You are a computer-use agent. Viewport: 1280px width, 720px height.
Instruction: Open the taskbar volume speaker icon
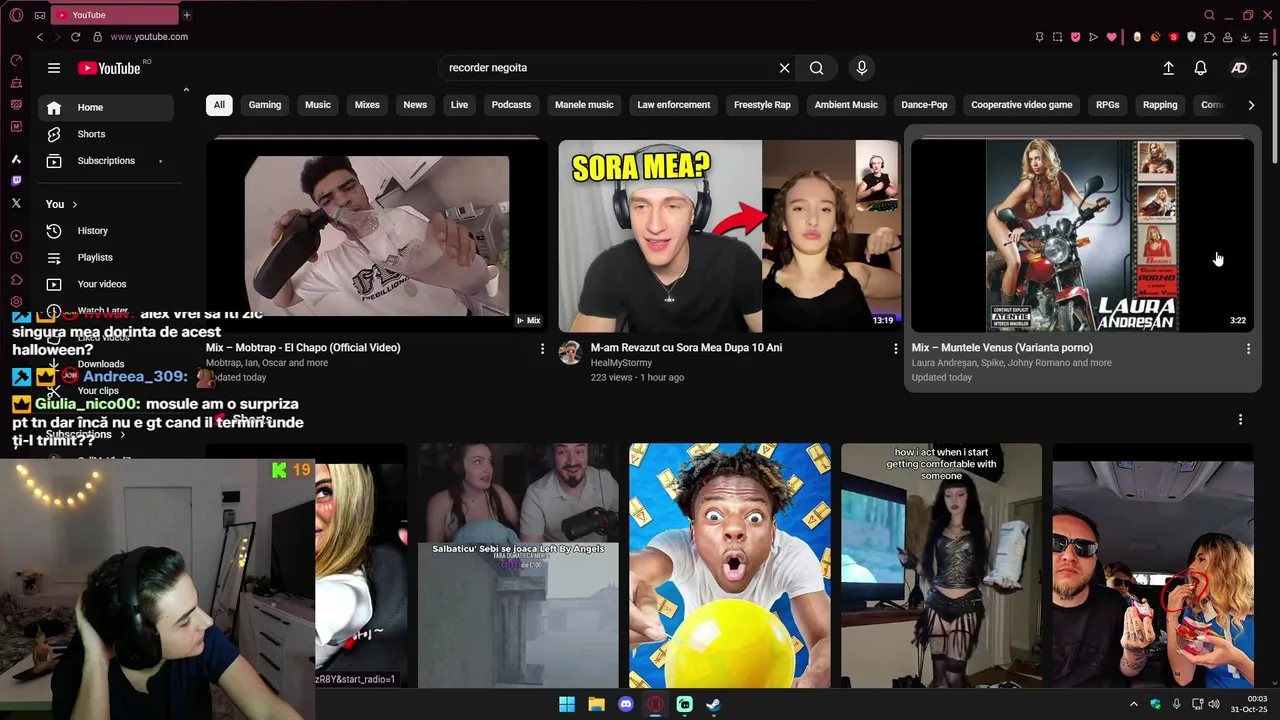coord(1214,704)
